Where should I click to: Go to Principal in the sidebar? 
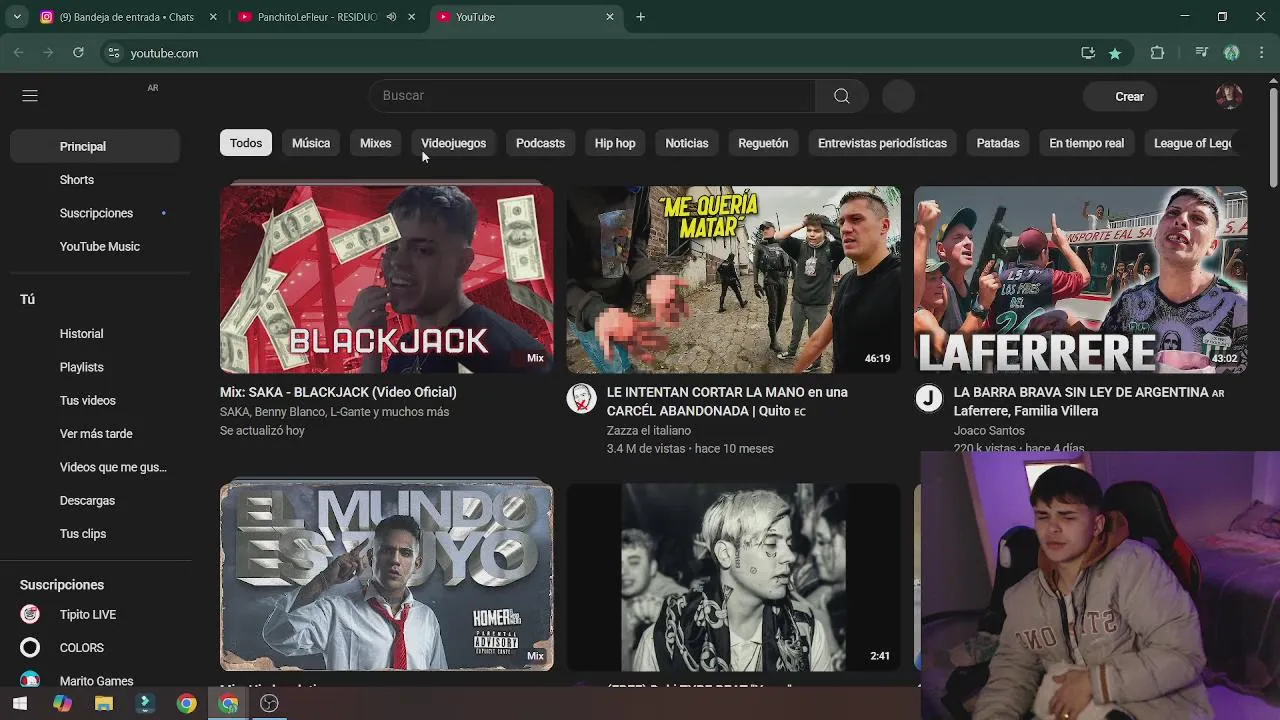[95, 146]
